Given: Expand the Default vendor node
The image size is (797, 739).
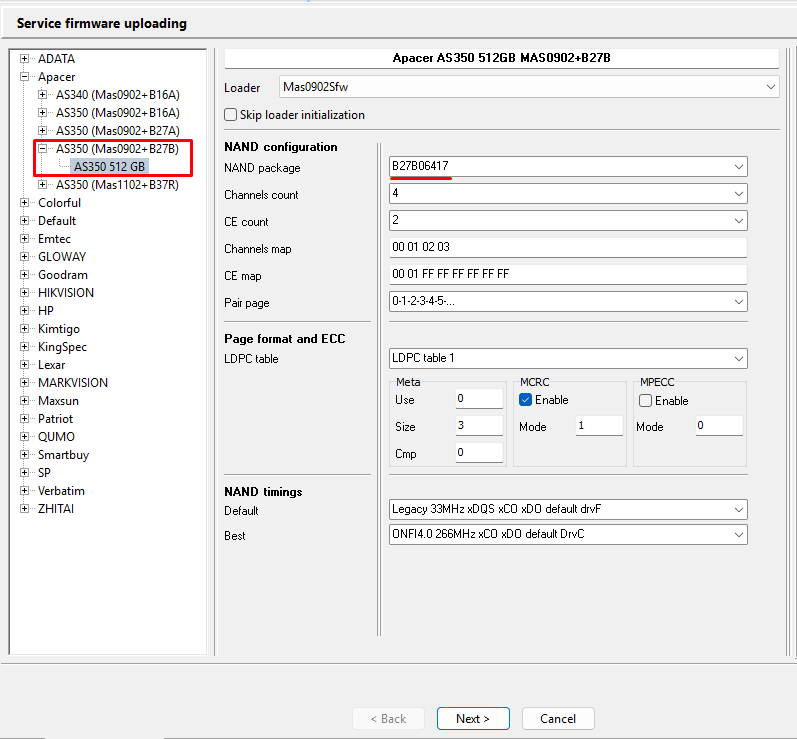Looking at the screenshot, I should click(24, 221).
